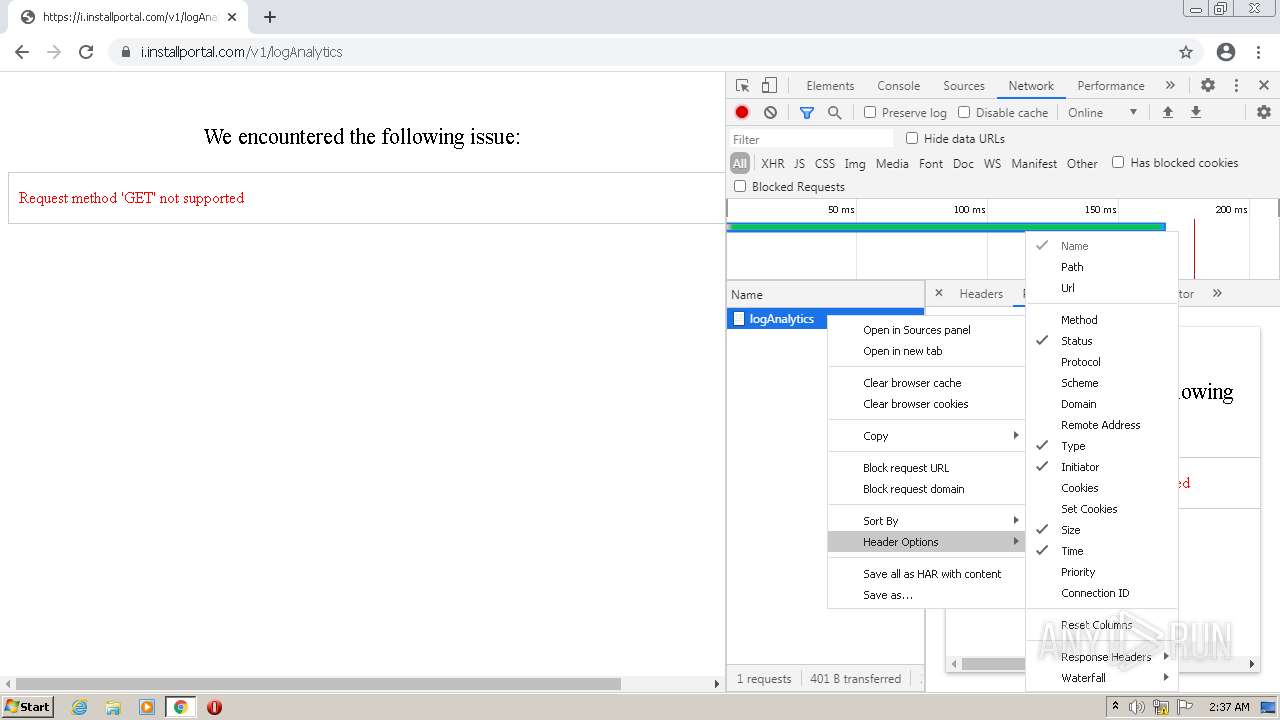Stop recording network log red button
Screen dimensions: 1280x720
[x=742, y=113]
